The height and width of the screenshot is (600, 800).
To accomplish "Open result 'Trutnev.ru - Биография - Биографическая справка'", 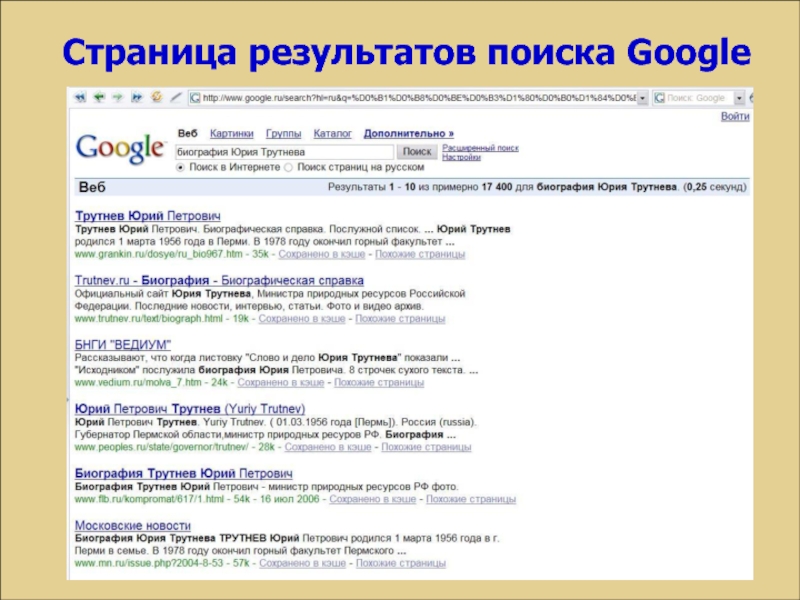I will click(219, 281).
